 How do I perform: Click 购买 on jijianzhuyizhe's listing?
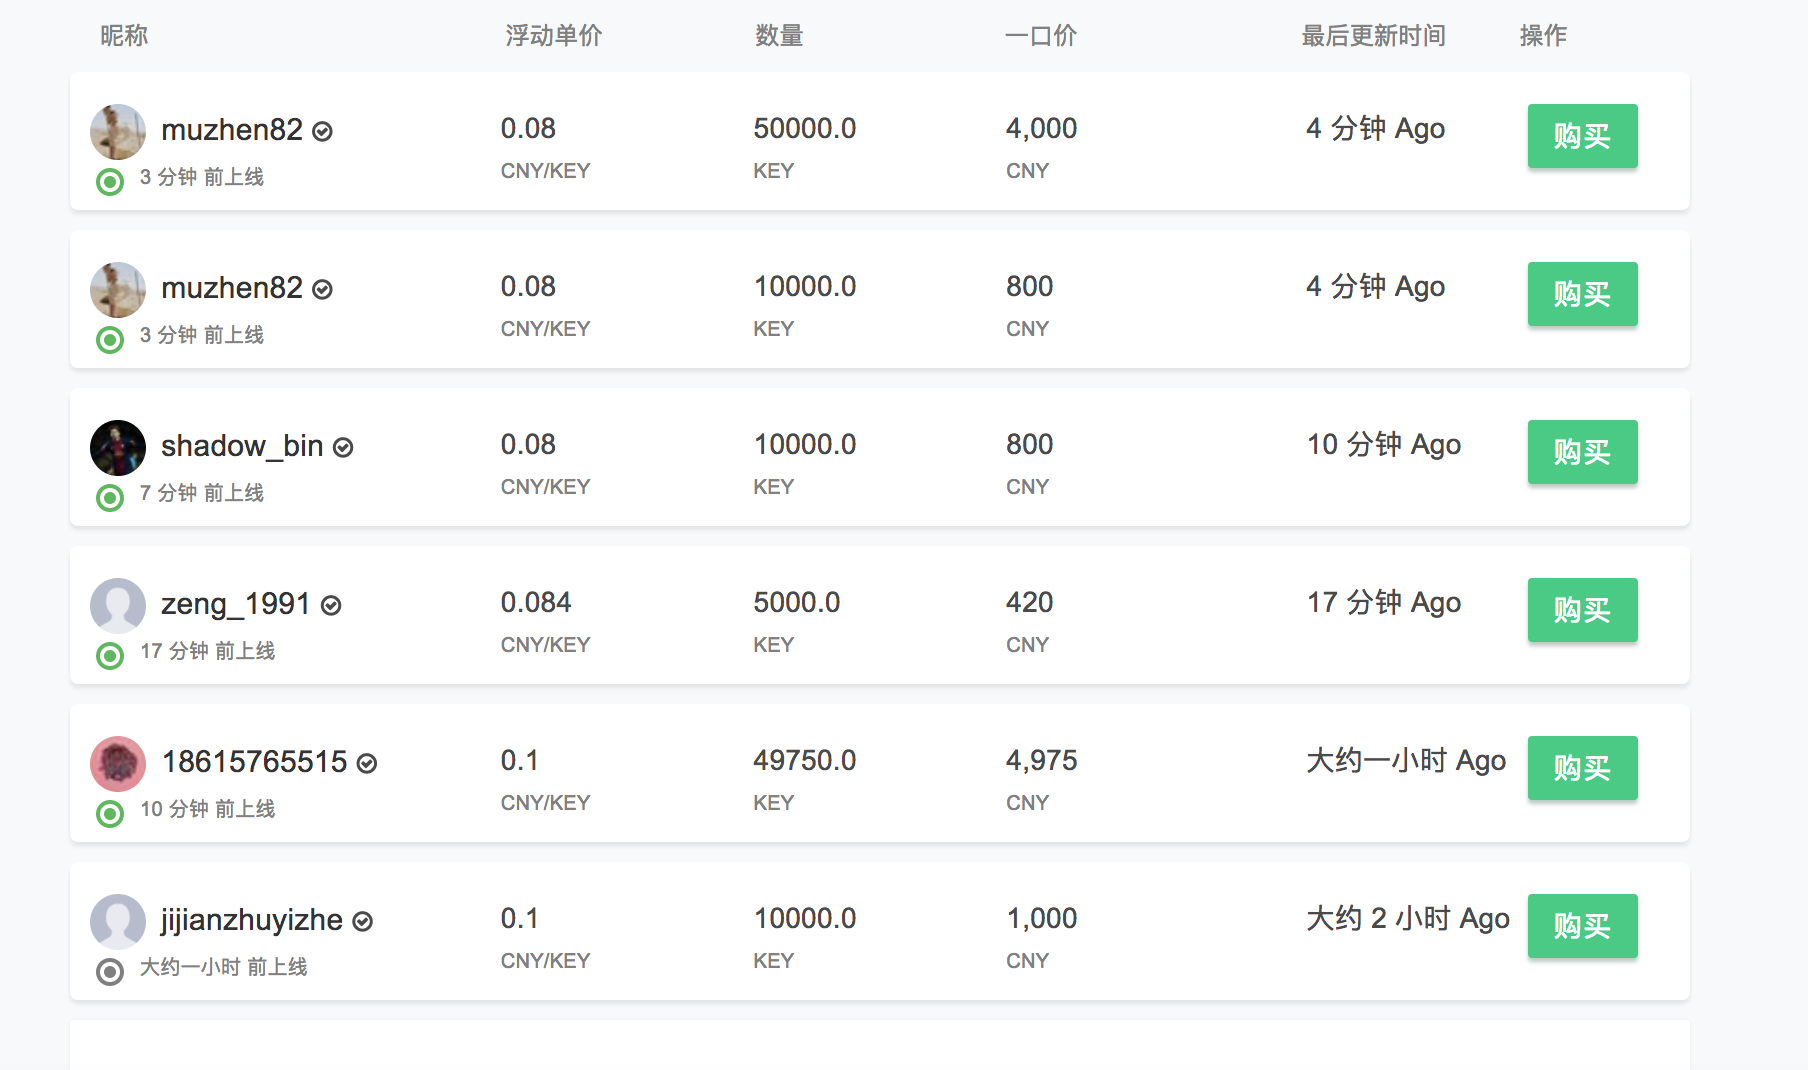click(x=1582, y=926)
